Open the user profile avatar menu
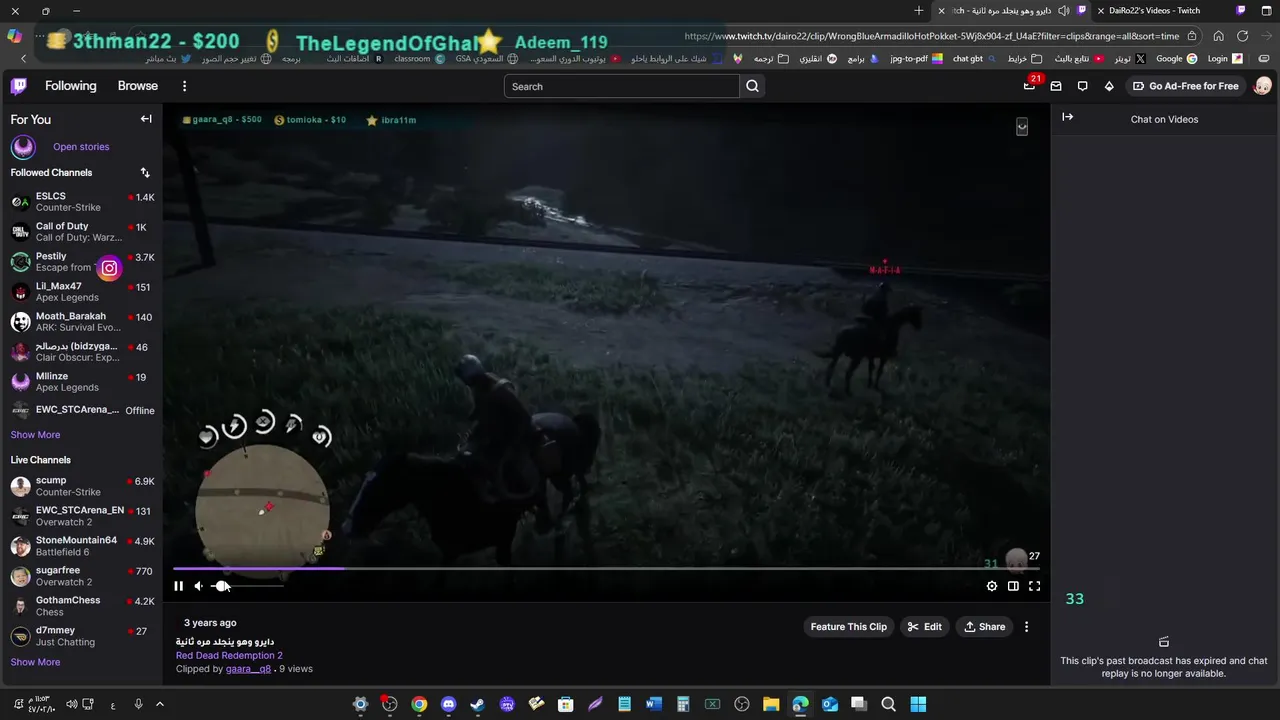Screen dimensions: 1280x720 1263,86
